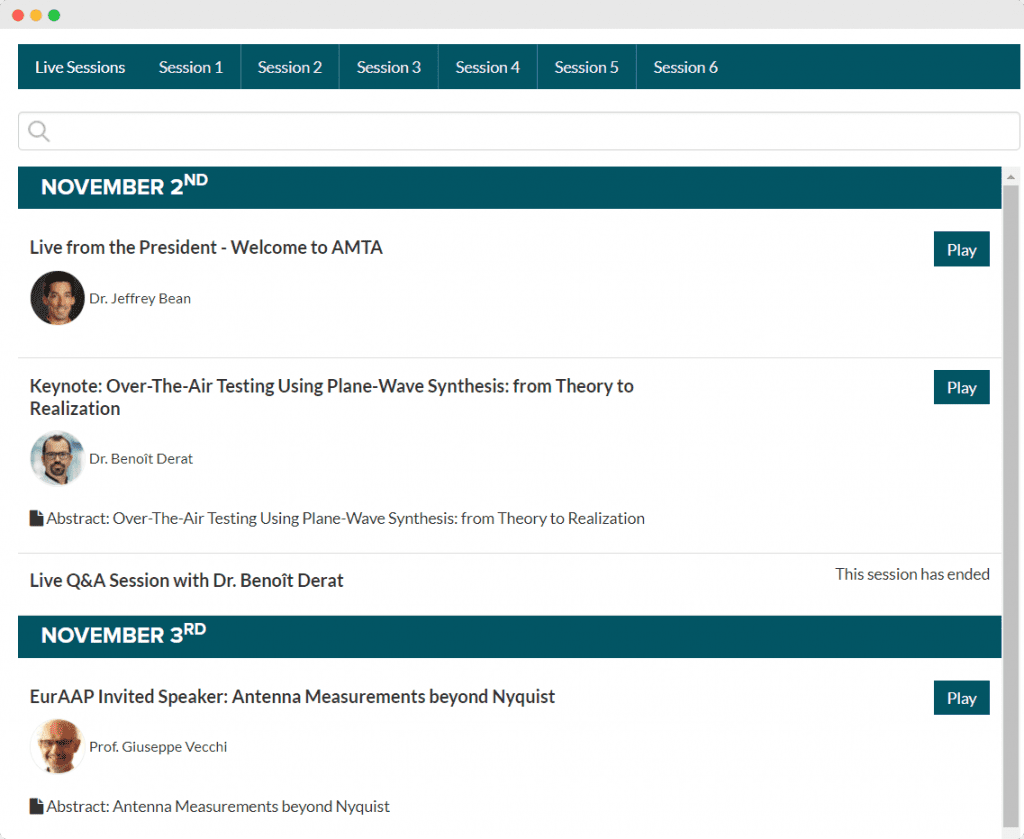The width and height of the screenshot is (1024, 839).
Task: Open the Session 3 tab
Action: (388, 67)
